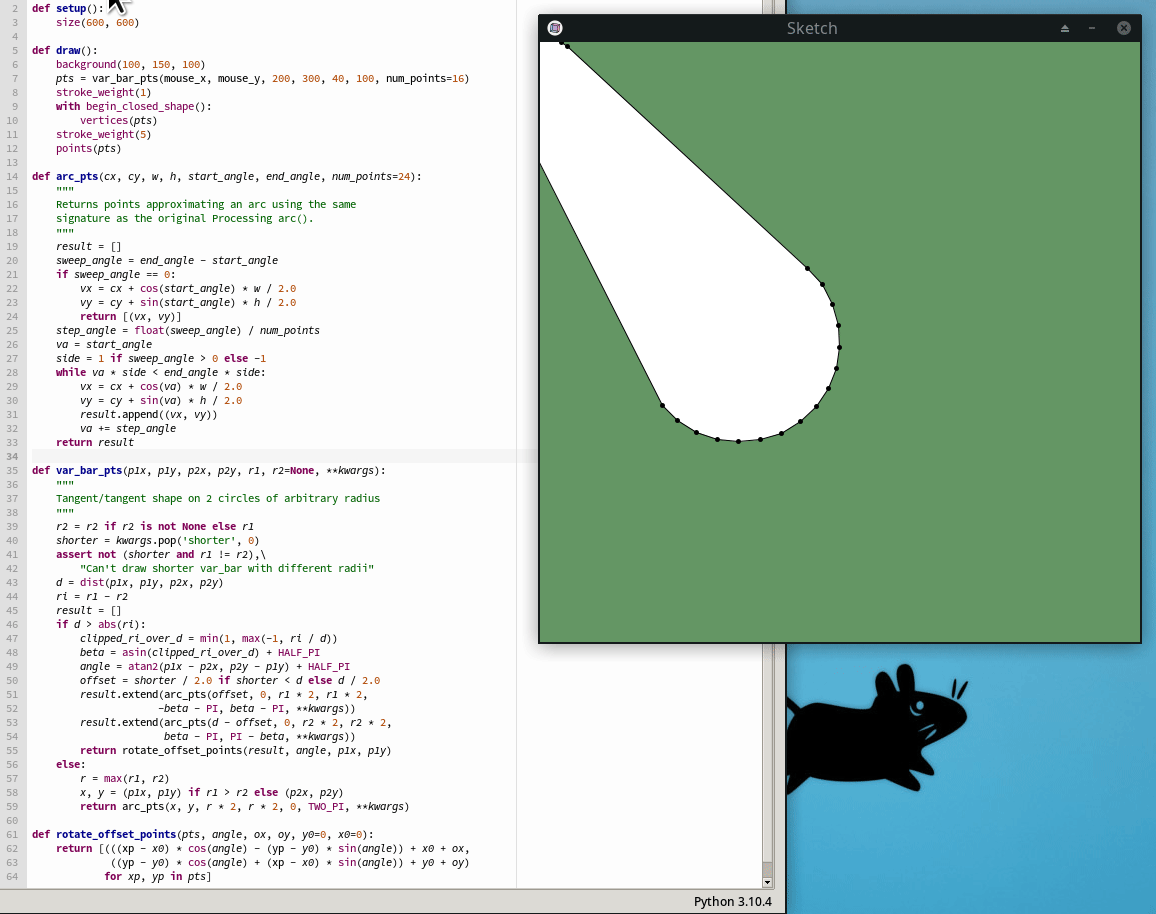
Task: Click the Python 3.10.4 interpreter label
Action: [x=735, y=902]
